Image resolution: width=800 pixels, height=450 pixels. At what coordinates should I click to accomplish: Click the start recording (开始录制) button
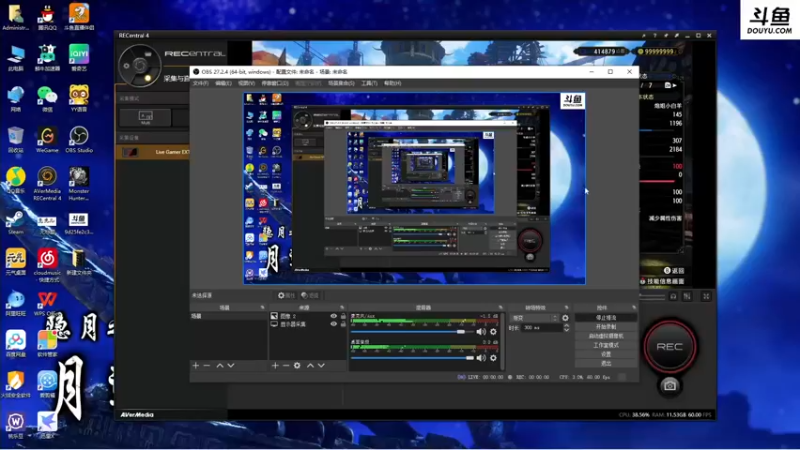point(606,327)
